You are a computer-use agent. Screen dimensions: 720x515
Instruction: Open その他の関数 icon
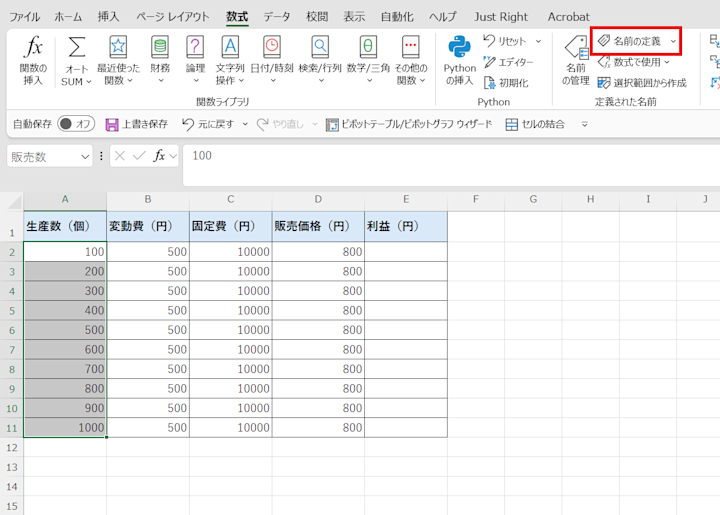pos(411,47)
